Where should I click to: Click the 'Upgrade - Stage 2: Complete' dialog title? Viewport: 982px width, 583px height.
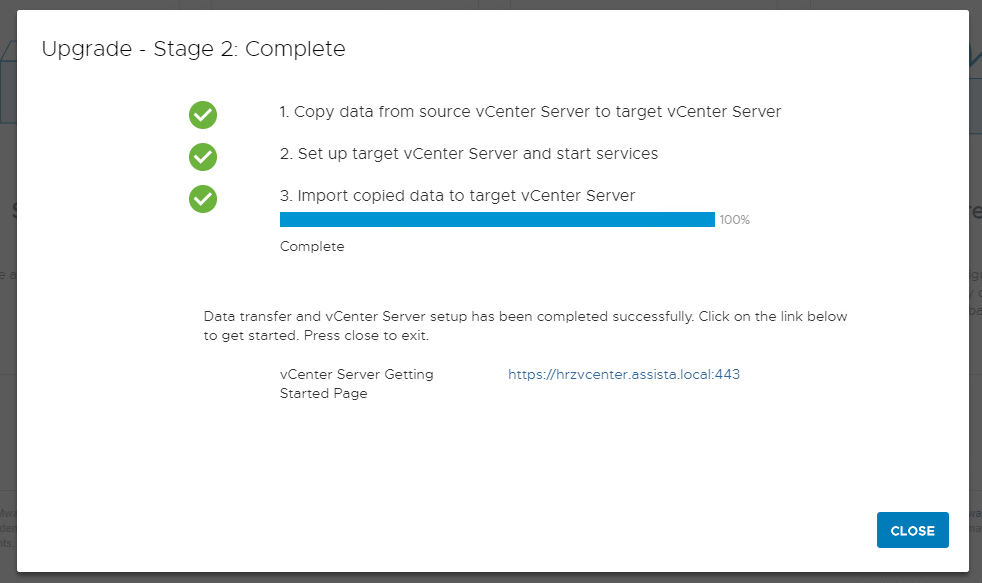194,49
